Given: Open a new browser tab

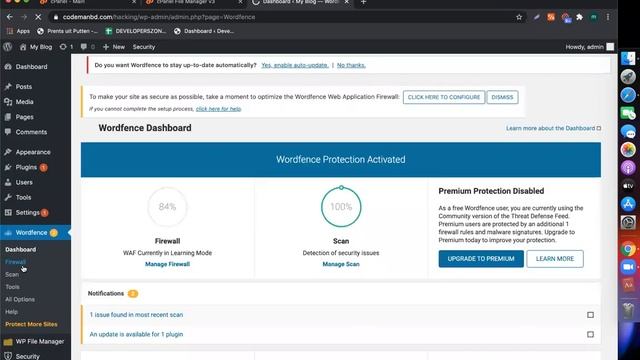Looking at the screenshot, I should (363, 2).
